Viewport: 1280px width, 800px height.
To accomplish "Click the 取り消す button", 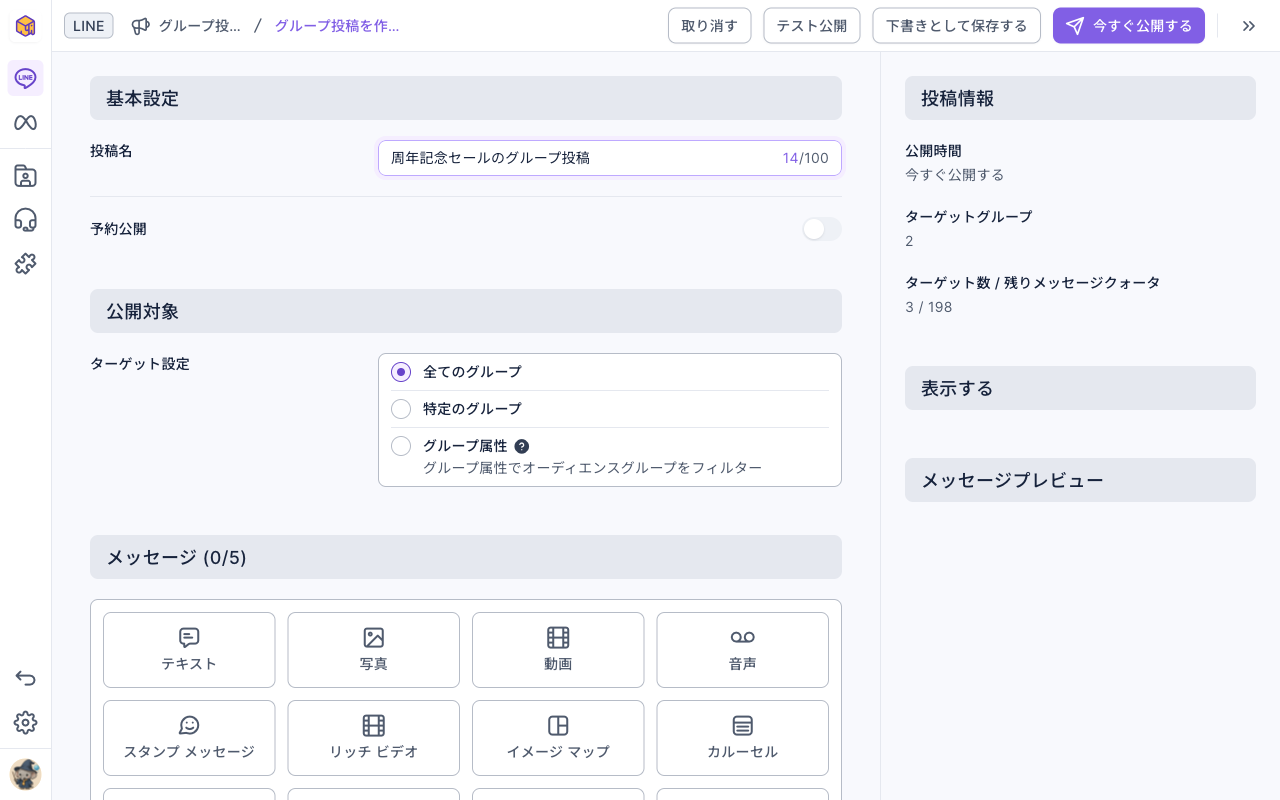I will pos(709,26).
